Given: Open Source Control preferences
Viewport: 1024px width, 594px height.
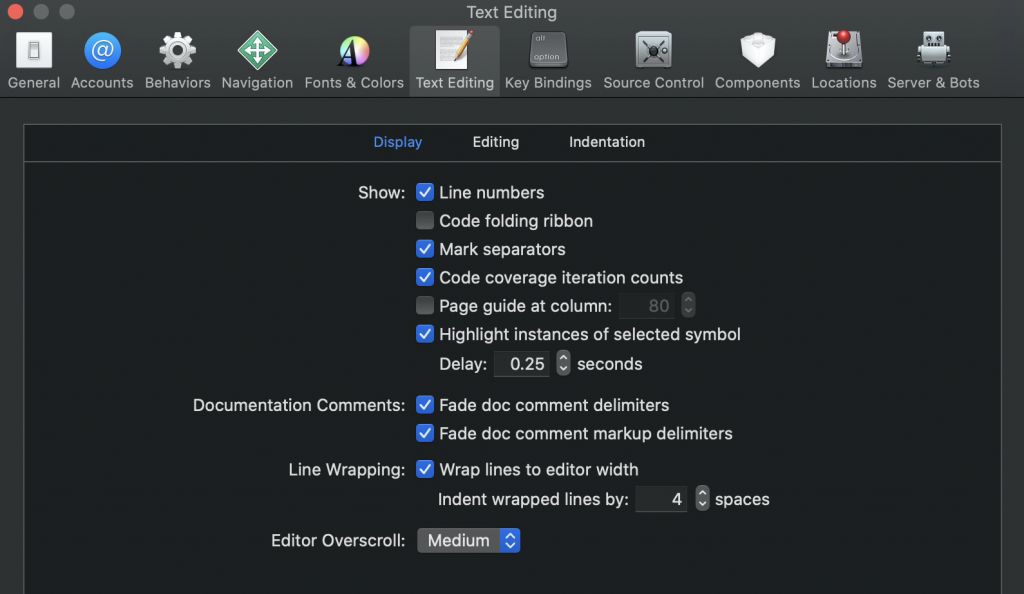Looking at the screenshot, I should coord(654,61).
